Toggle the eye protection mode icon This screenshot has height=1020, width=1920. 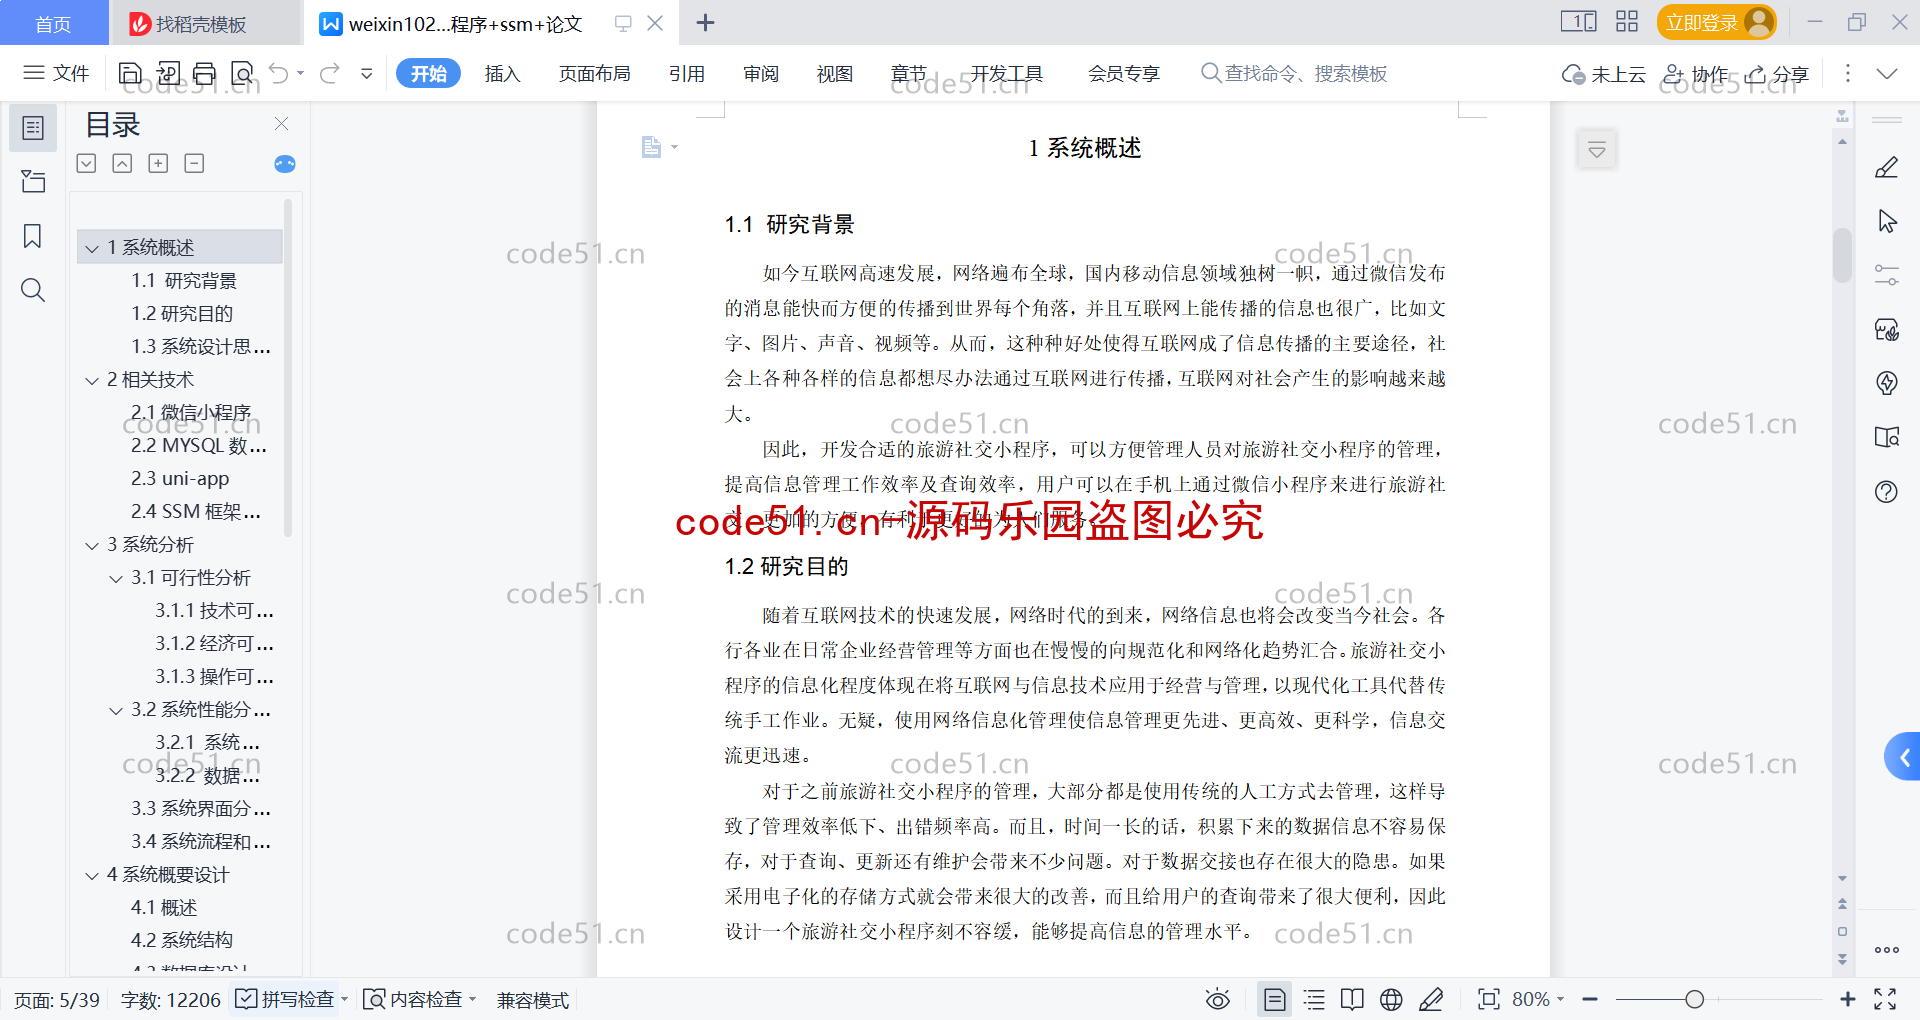coord(1217,999)
